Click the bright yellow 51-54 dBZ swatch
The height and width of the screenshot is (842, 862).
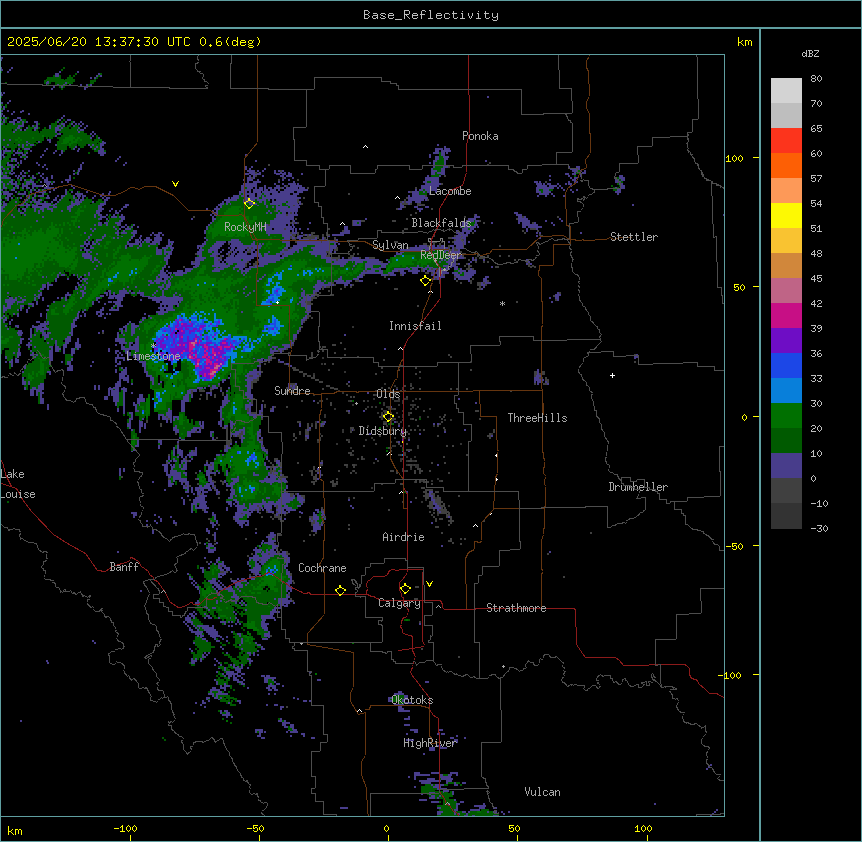point(786,215)
